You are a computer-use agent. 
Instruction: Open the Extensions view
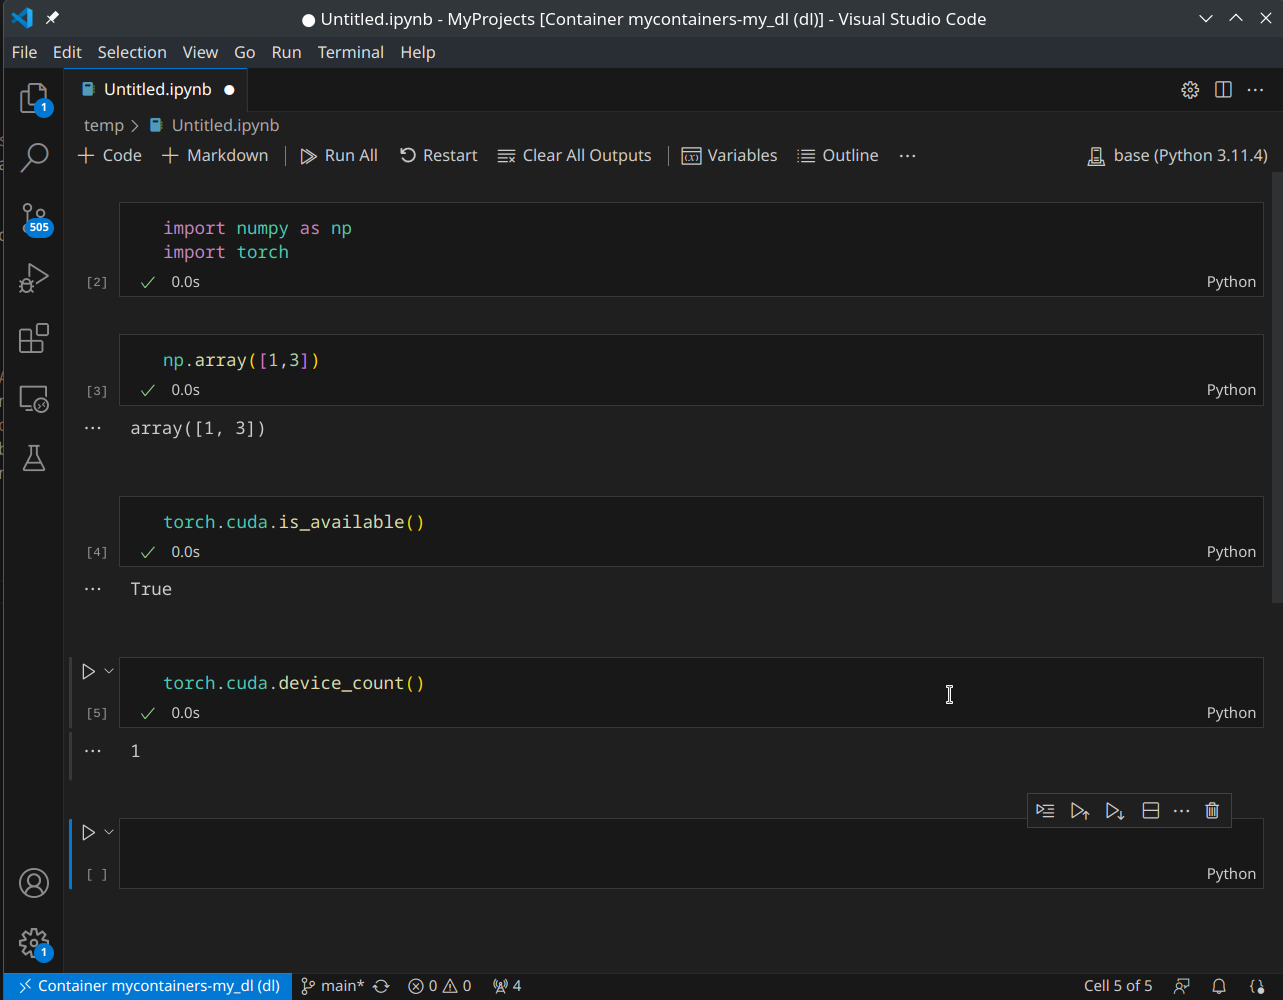coord(34,338)
